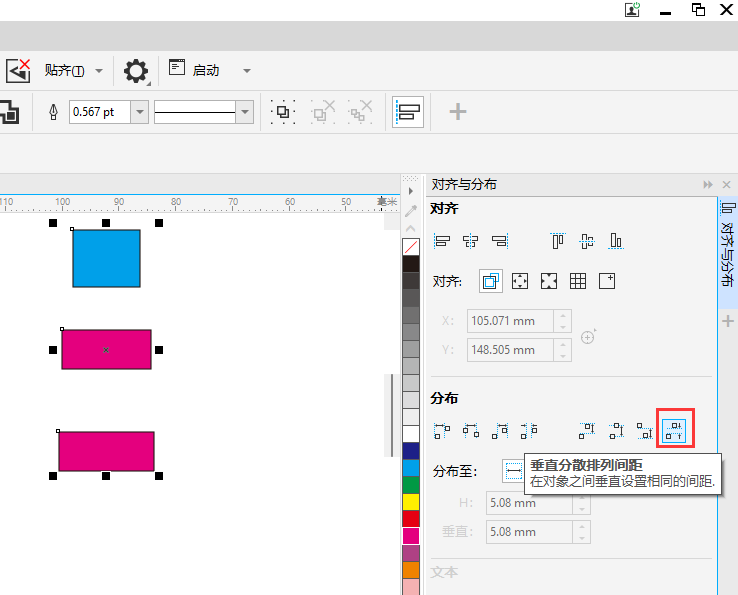
Task: Click the Y coordinate stepper arrows
Action: (x=563, y=350)
